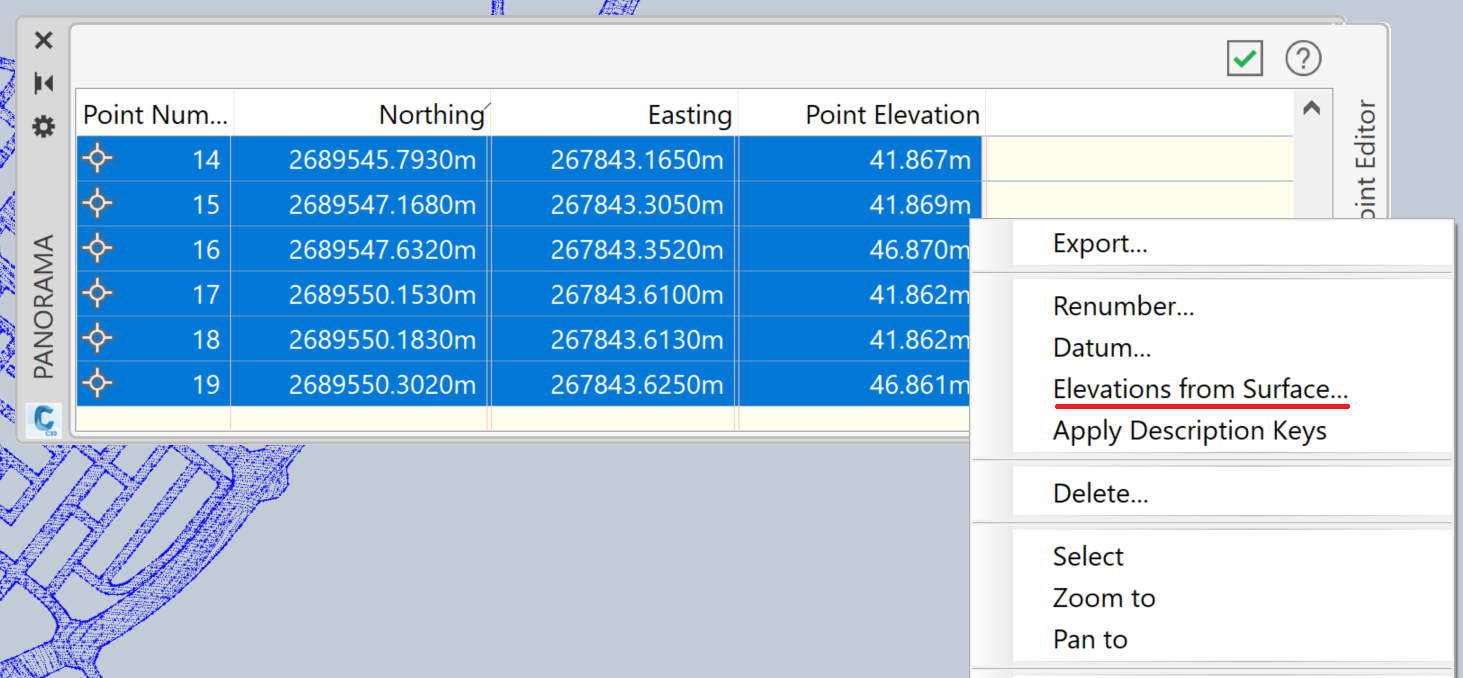Viewport: 1463px width, 678px height.
Task: Click point icon of row 14
Action: click(97, 158)
